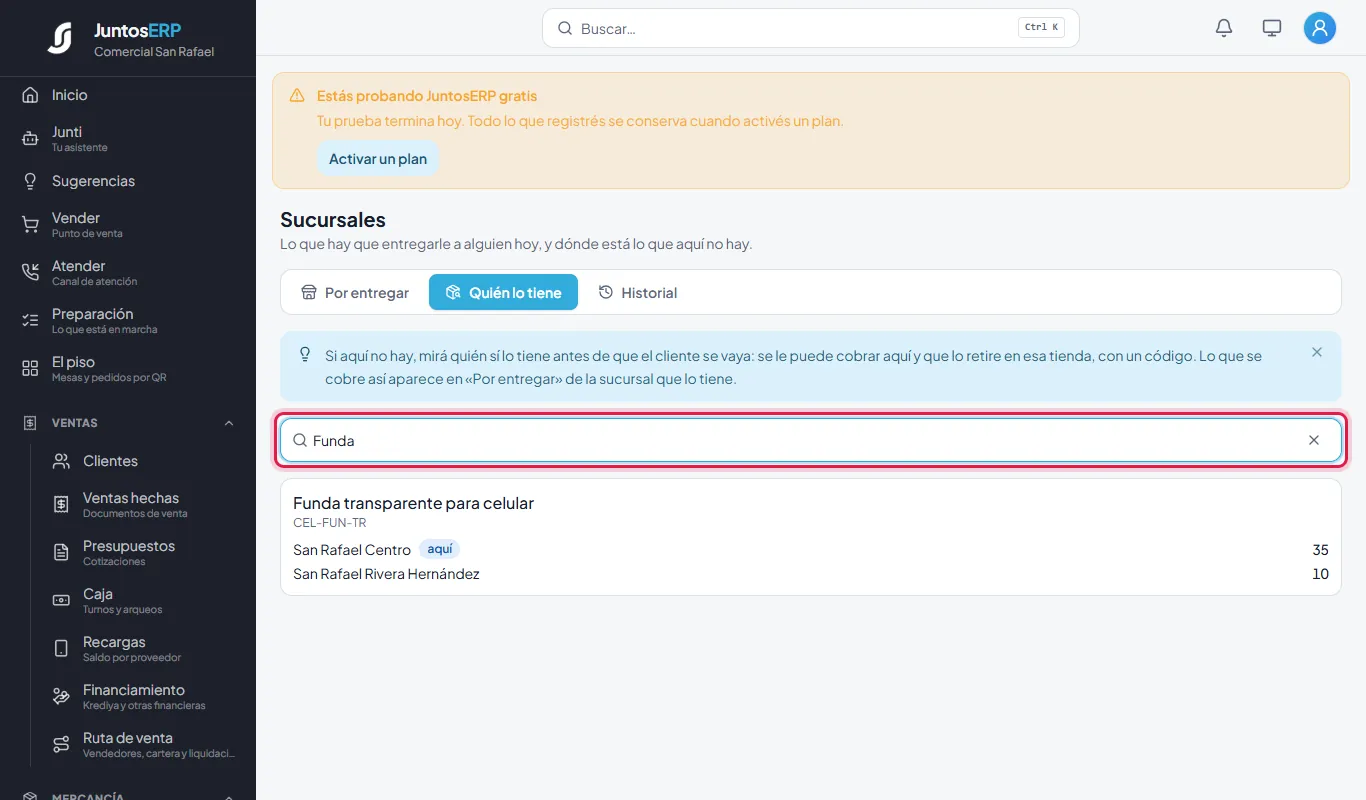Screen dimensions: 1366x800
Task: Select Funda transparente para celular result
Action: [x=413, y=503]
